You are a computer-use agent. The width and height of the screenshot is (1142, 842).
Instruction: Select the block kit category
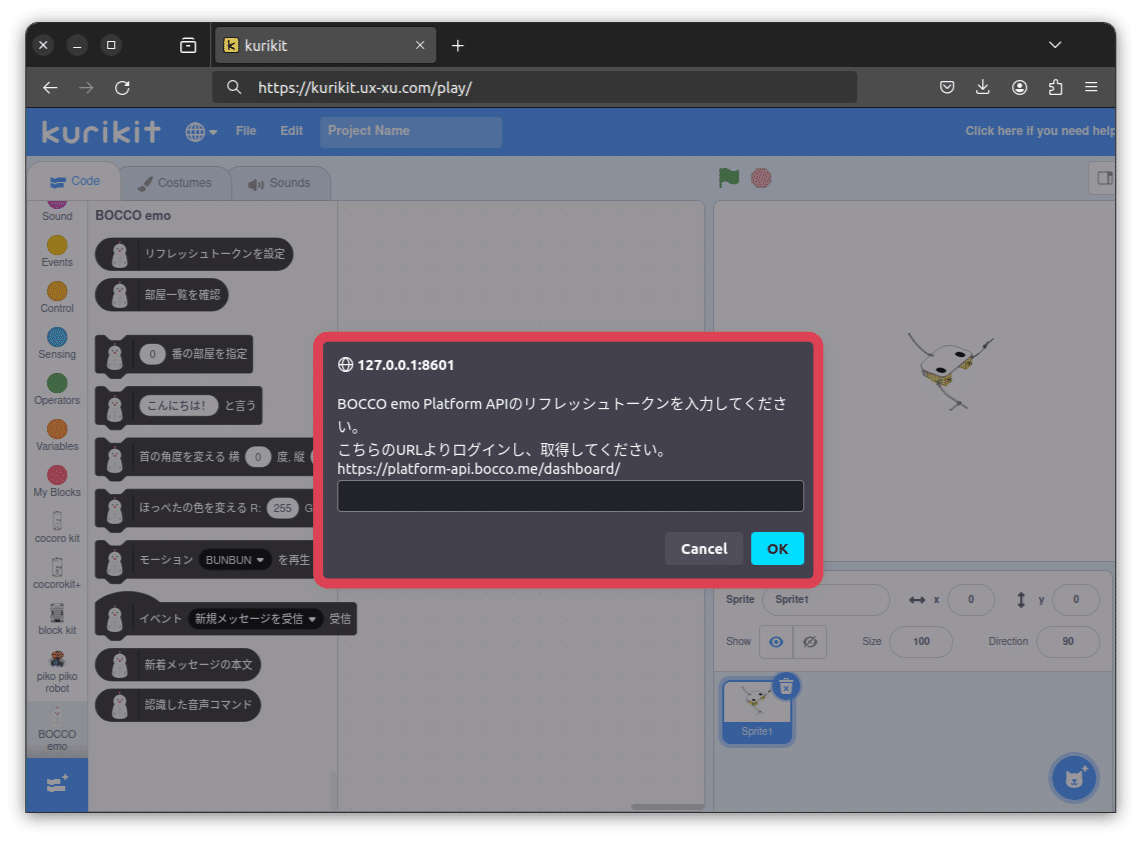coord(57,618)
